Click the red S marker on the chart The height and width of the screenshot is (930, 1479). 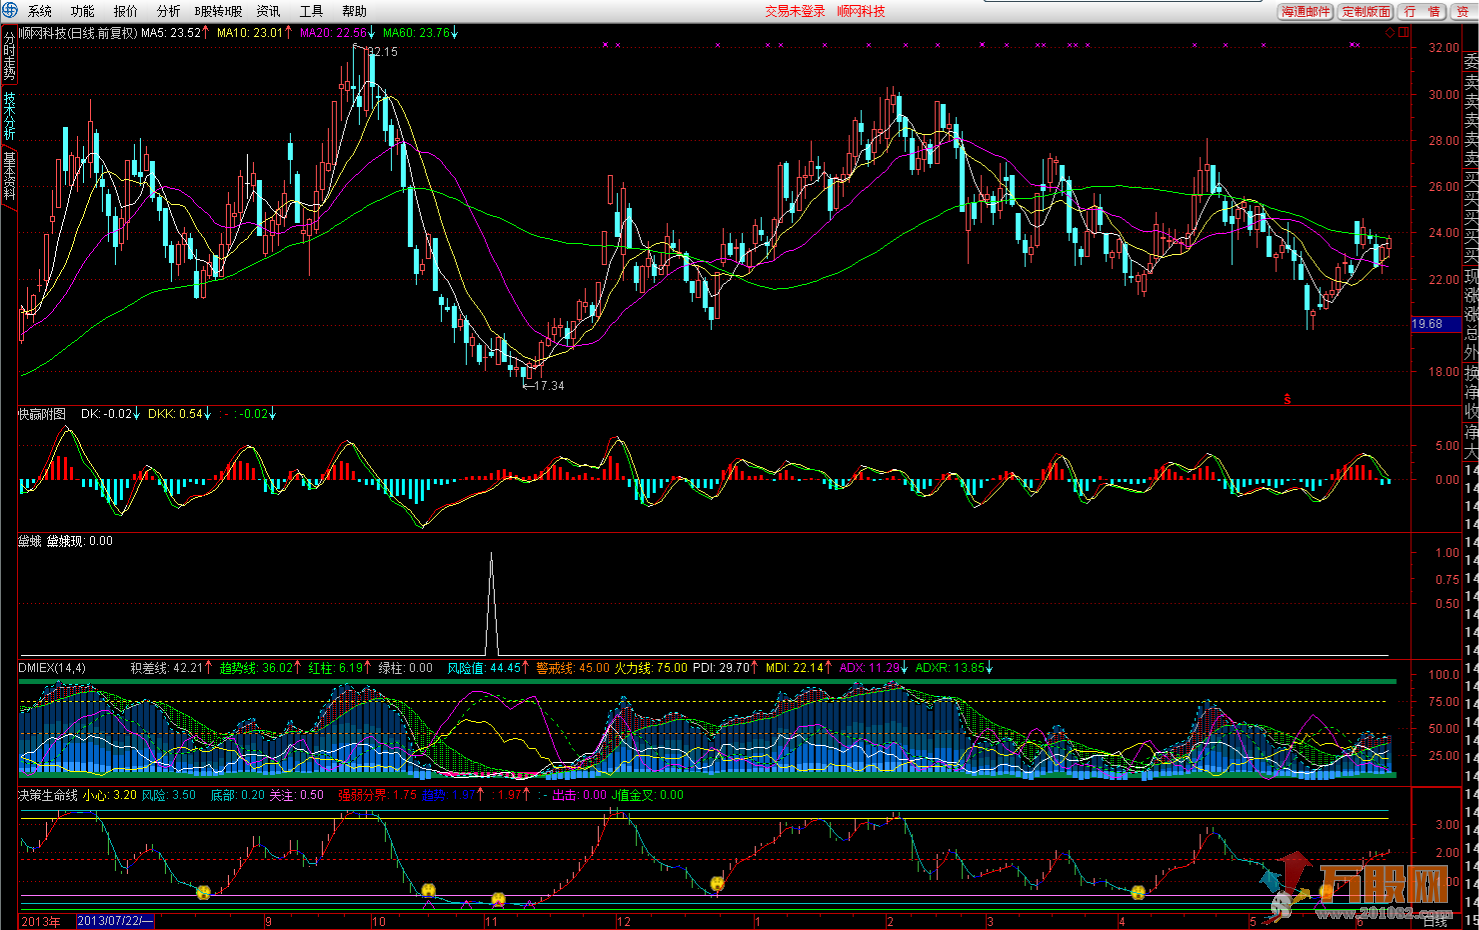pos(1287,399)
